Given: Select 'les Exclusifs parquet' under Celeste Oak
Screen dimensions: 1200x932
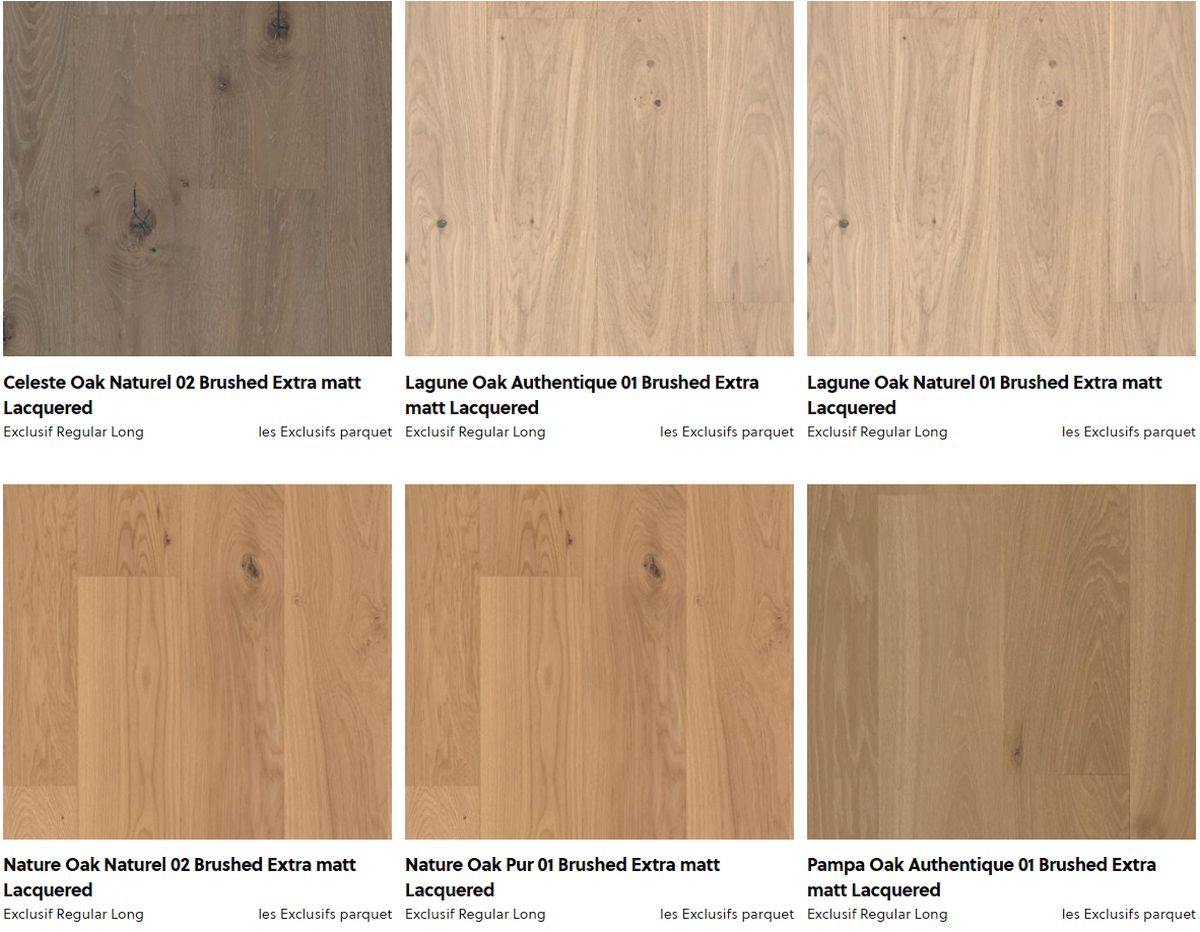Looking at the screenshot, I should click(x=325, y=432).
